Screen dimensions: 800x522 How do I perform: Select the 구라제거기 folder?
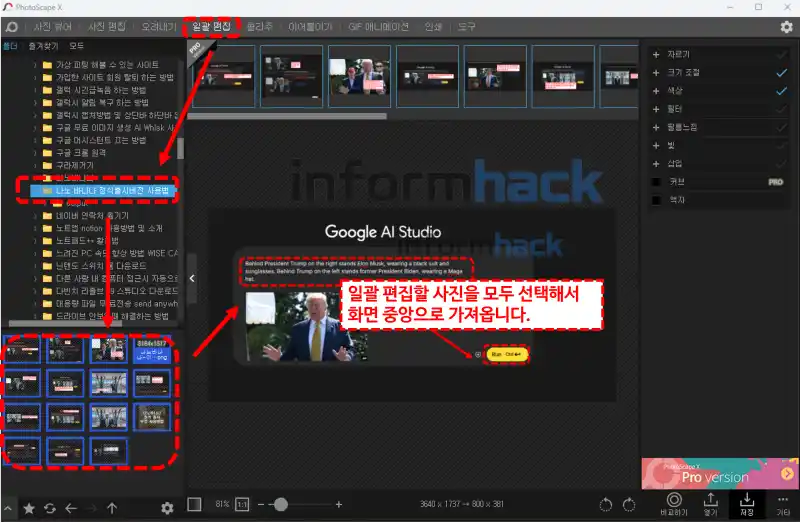click(74, 165)
